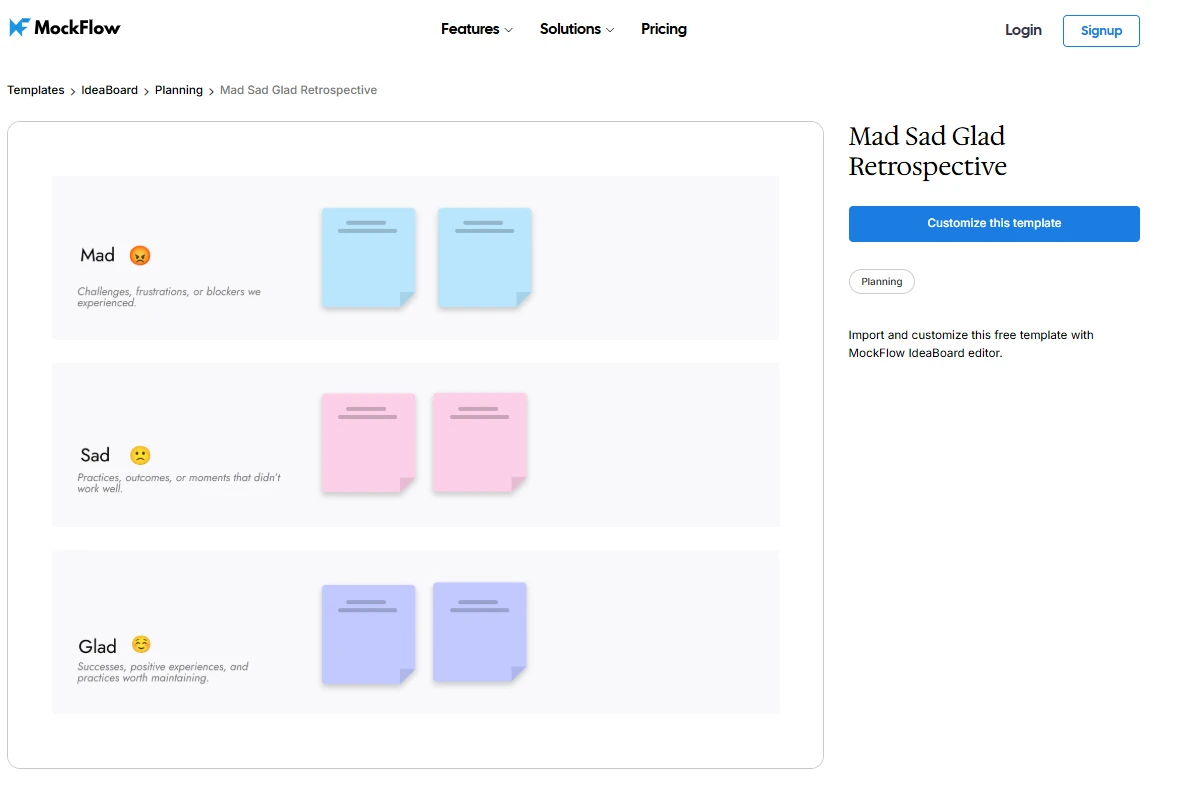Click 'Import and customize this free template' text
The height and width of the screenshot is (795, 1193).
click(971, 344)
